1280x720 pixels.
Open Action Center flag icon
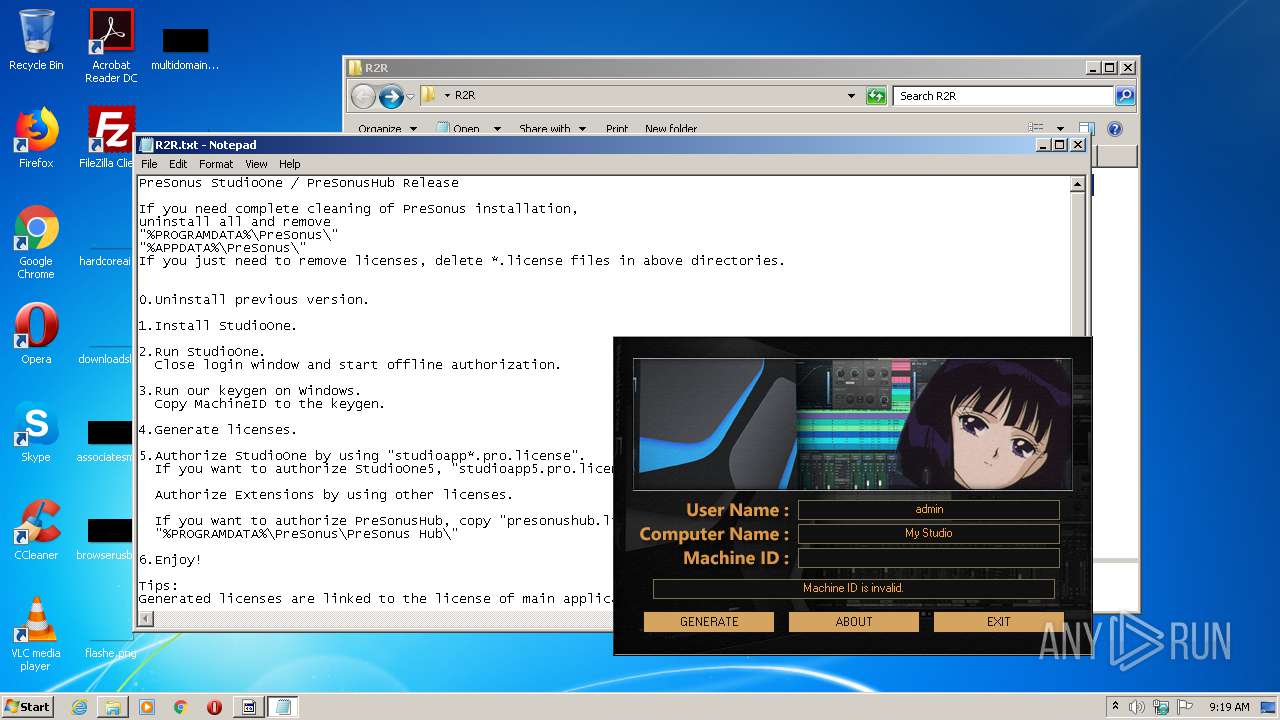1185,707
